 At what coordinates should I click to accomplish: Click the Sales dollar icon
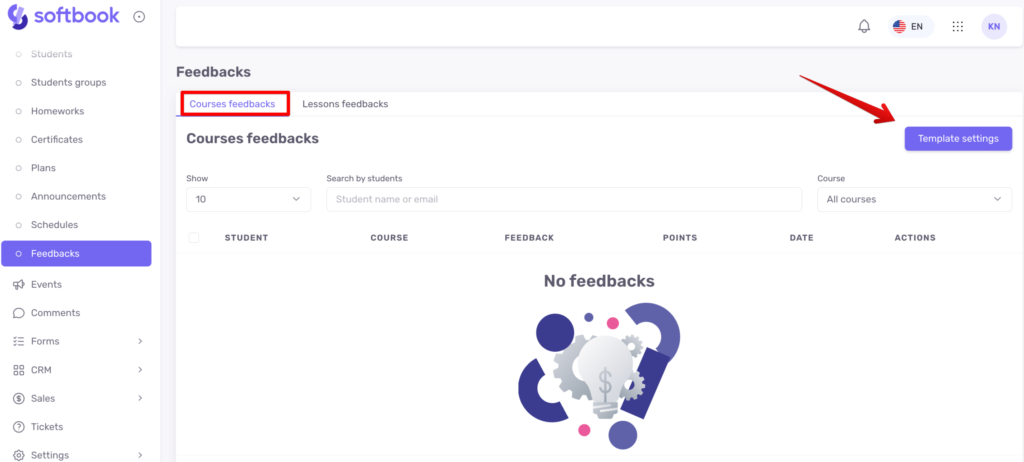pos(19,398)
